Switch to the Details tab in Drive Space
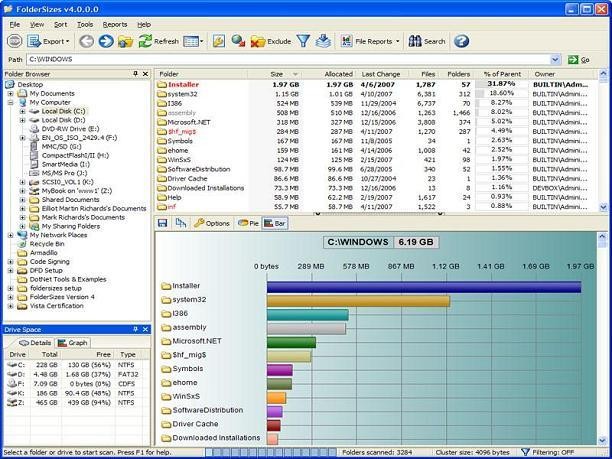 tap(35, 343)
